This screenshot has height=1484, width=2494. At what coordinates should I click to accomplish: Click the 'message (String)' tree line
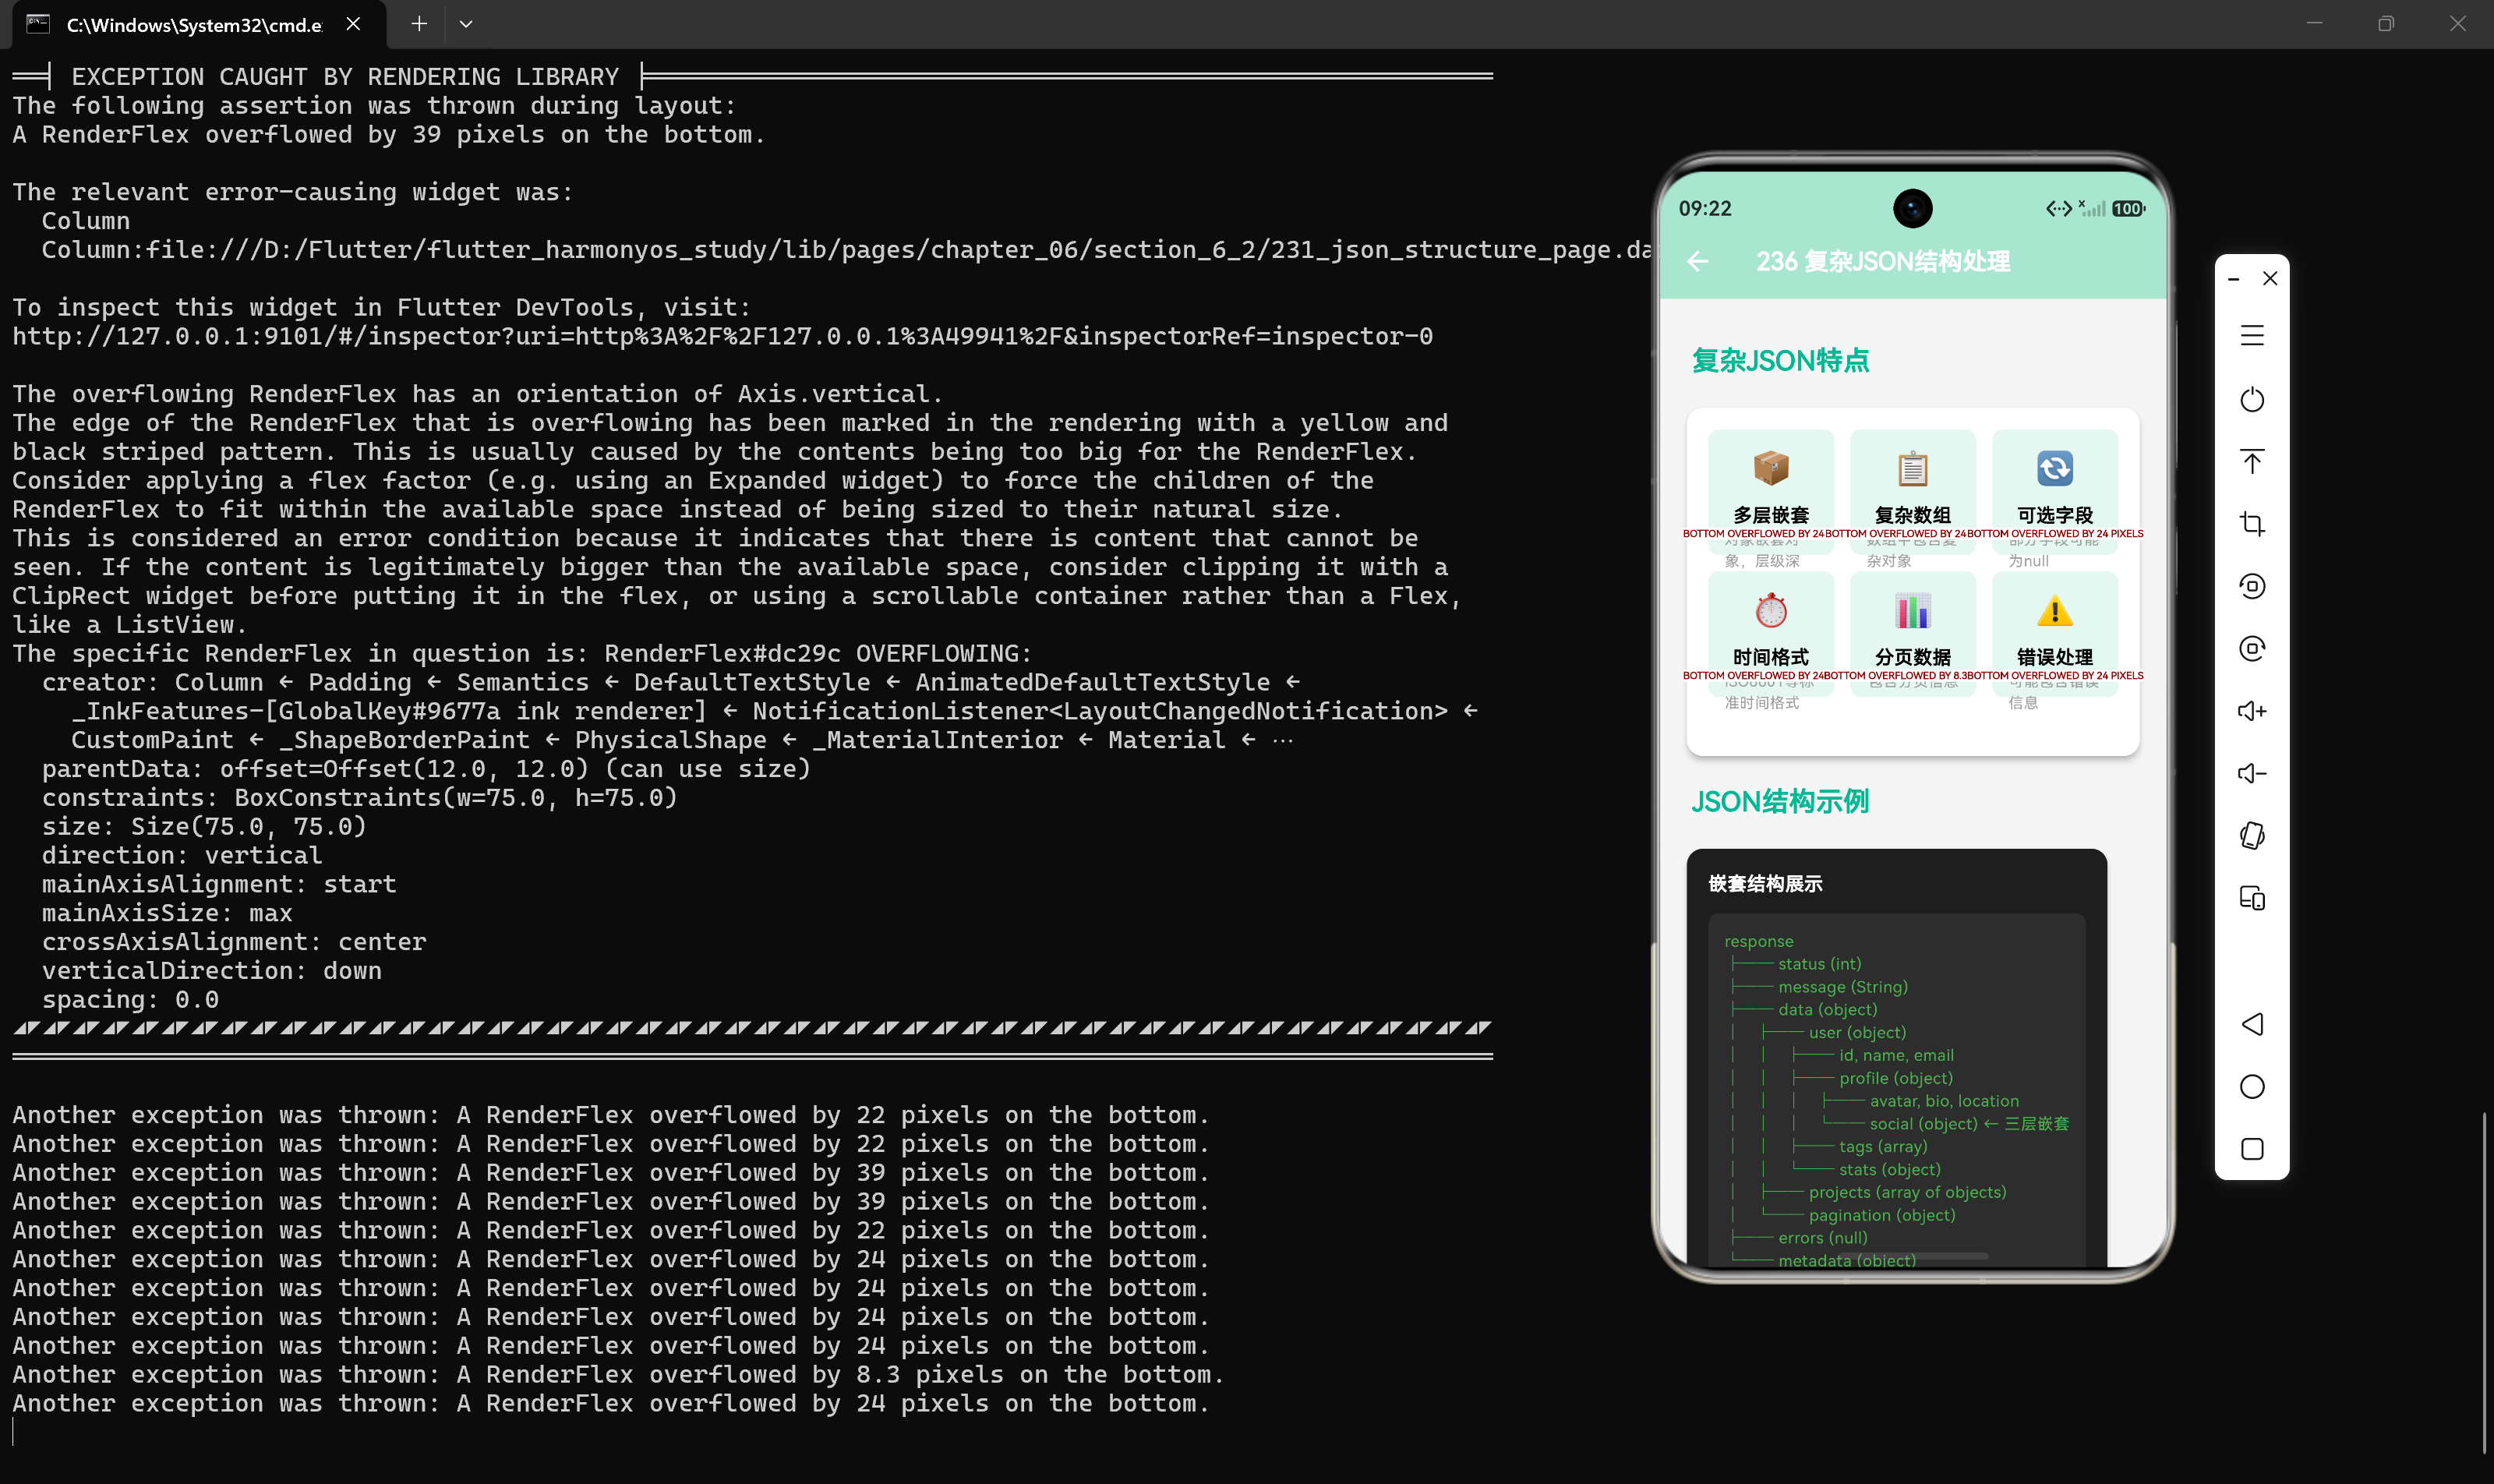tap(1842, 987)
